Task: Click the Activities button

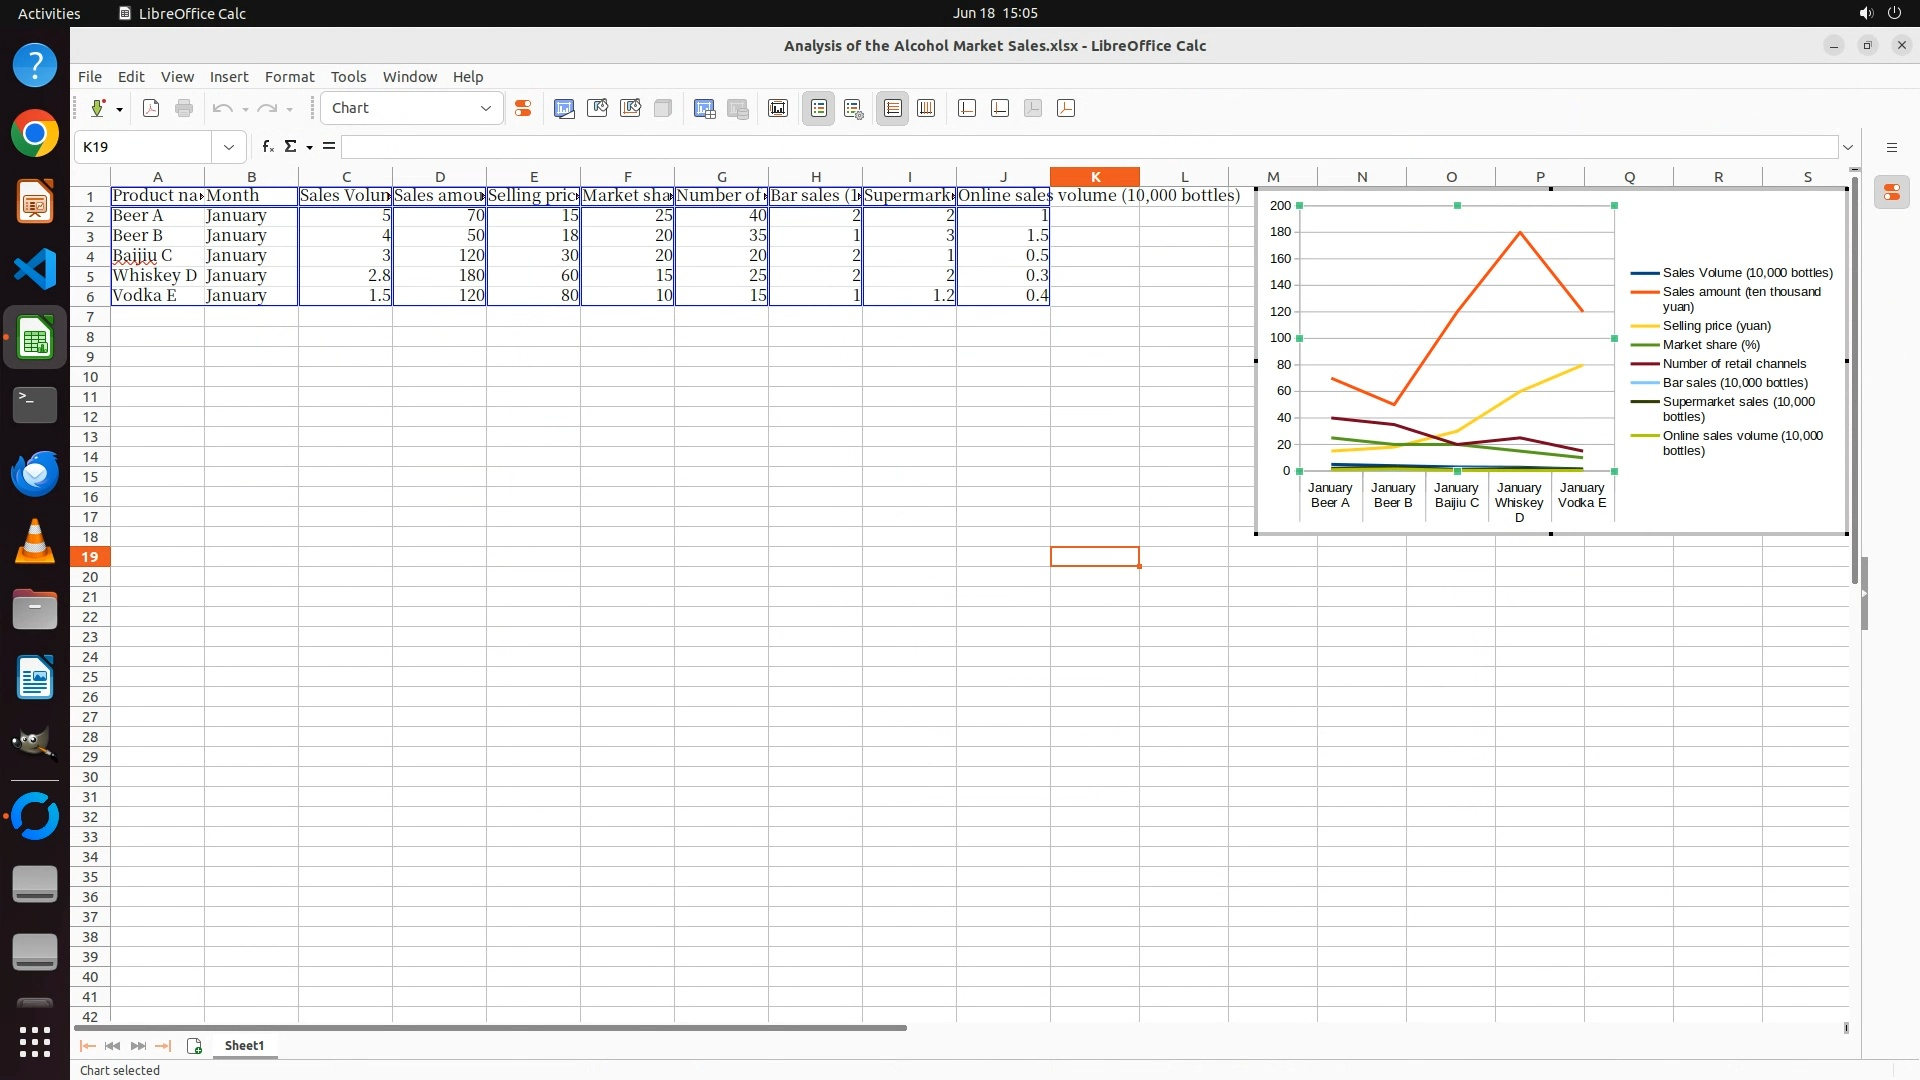Action: click(x=49, y=13)
